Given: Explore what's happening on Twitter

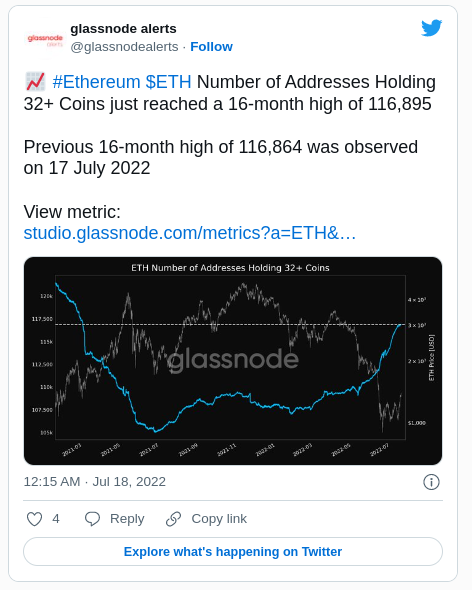Looking at the screenshot, I should pyautogui.click(x=233, y=552).
